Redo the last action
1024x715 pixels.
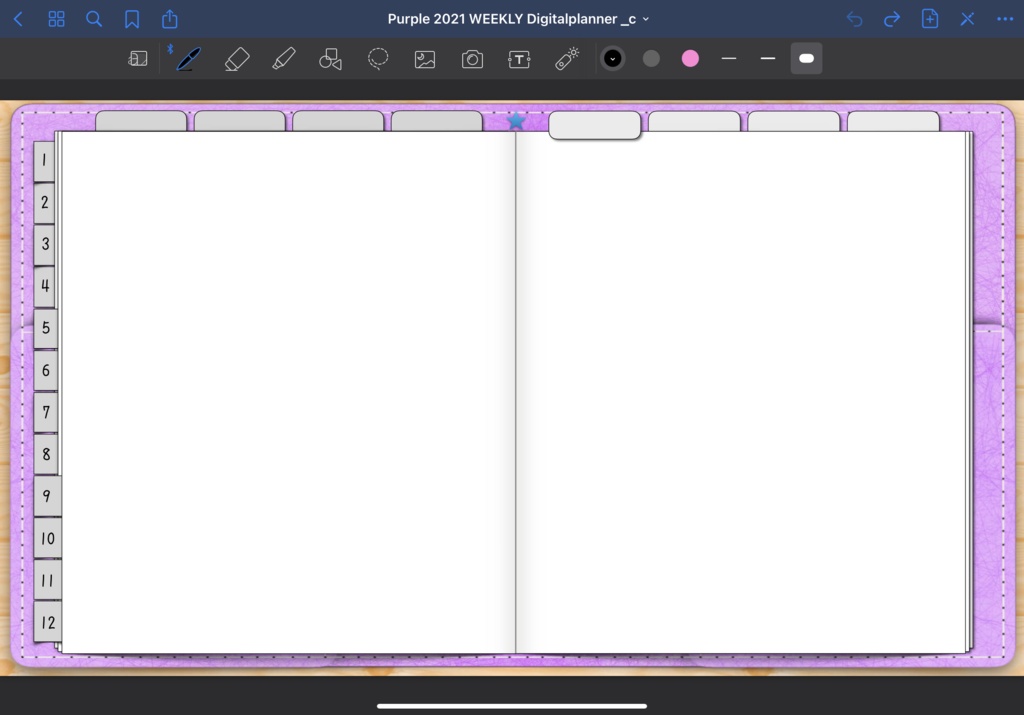coord(891,19)
